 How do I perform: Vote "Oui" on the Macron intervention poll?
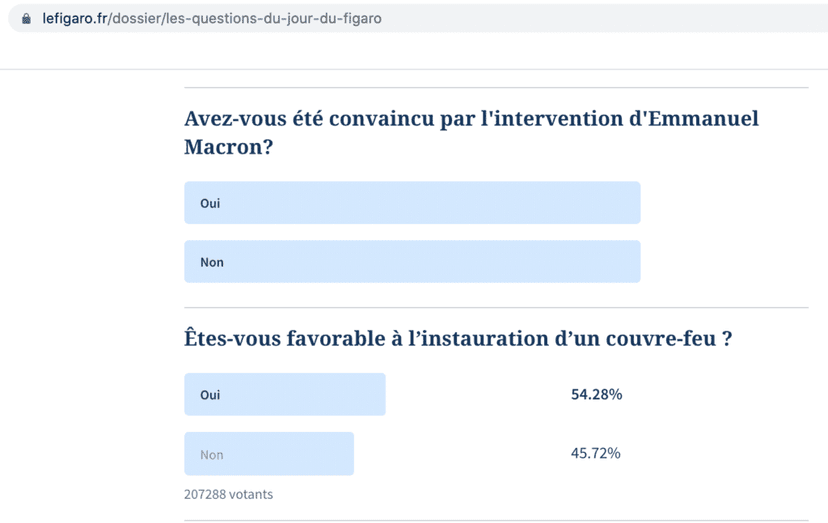pyautogui.click(x=411, y=203)
